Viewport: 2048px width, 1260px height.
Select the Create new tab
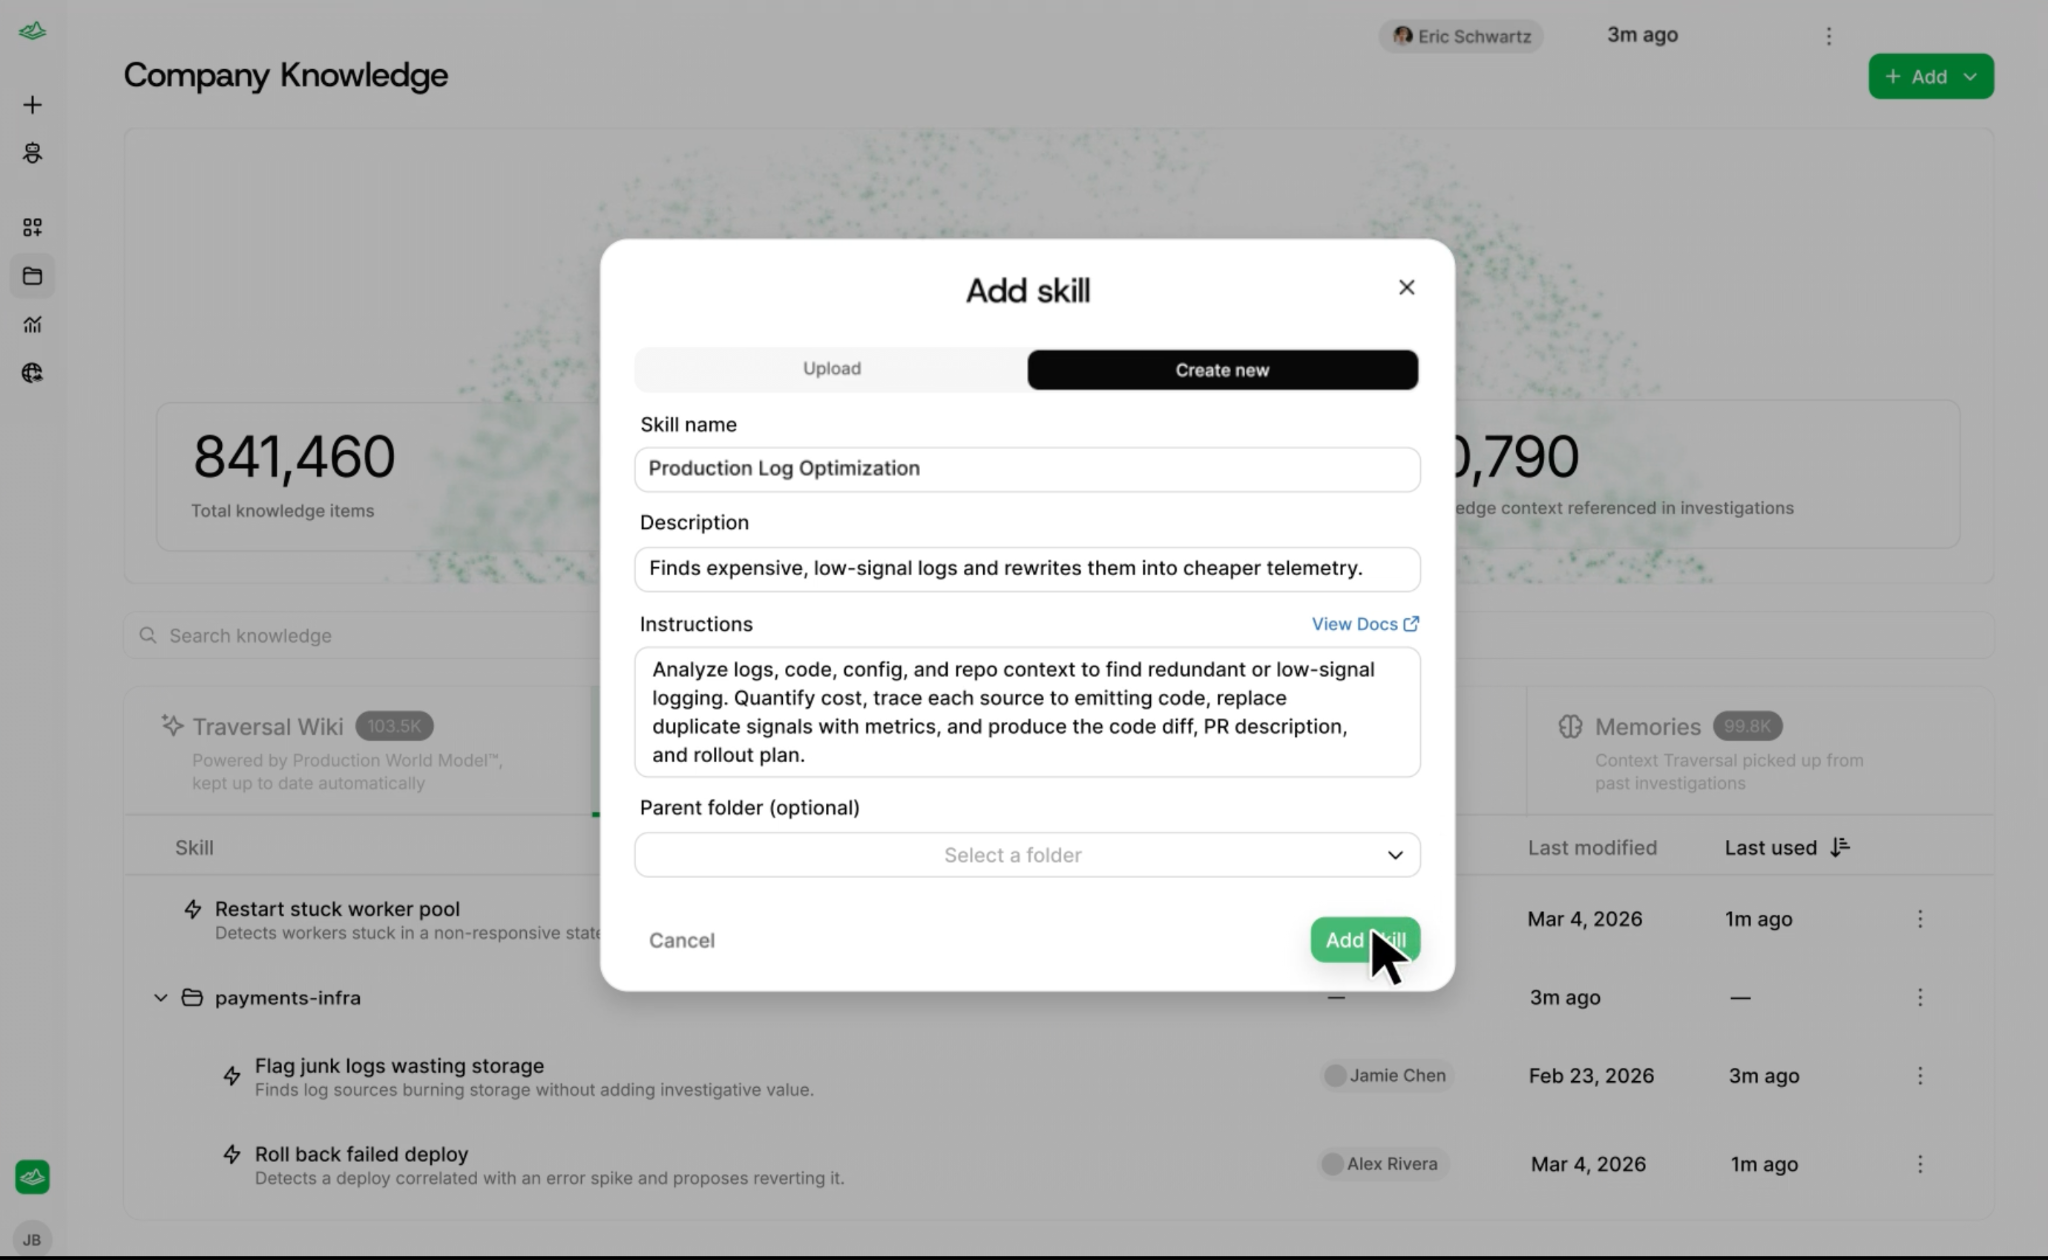(x=1222, y=370)
